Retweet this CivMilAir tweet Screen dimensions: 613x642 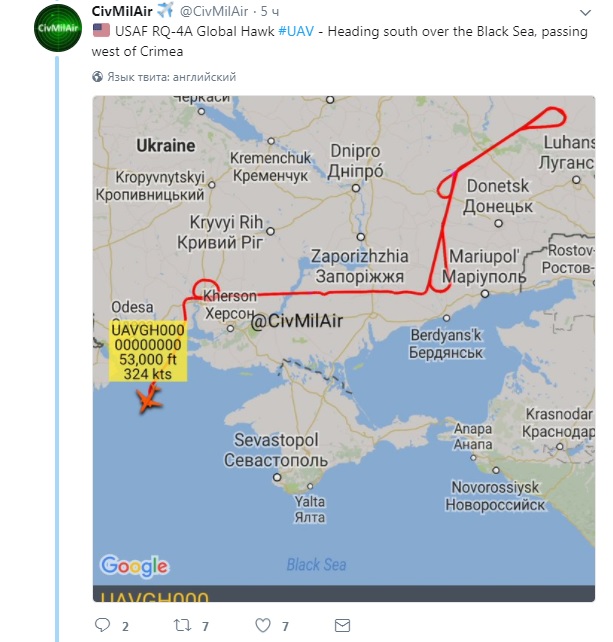click(182, 626)
